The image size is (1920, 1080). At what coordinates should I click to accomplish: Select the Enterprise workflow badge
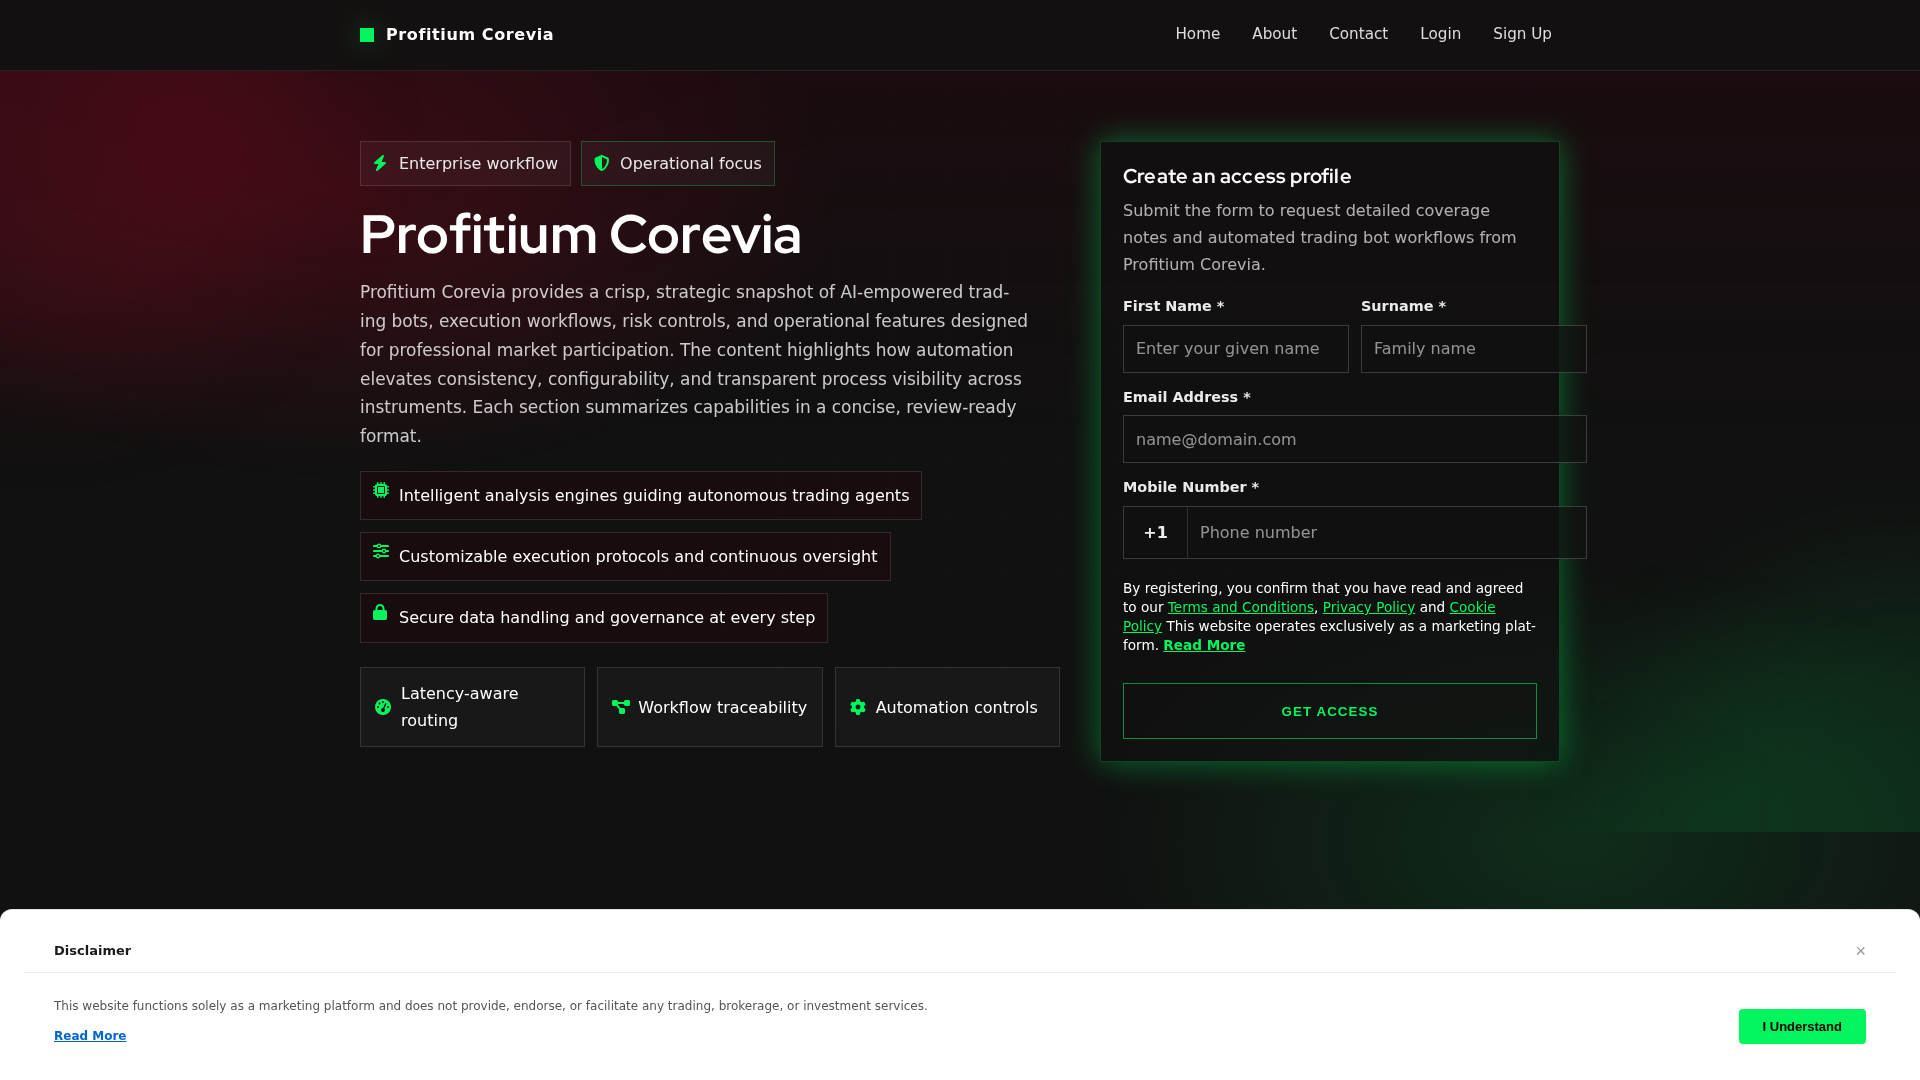coord(465,163)
